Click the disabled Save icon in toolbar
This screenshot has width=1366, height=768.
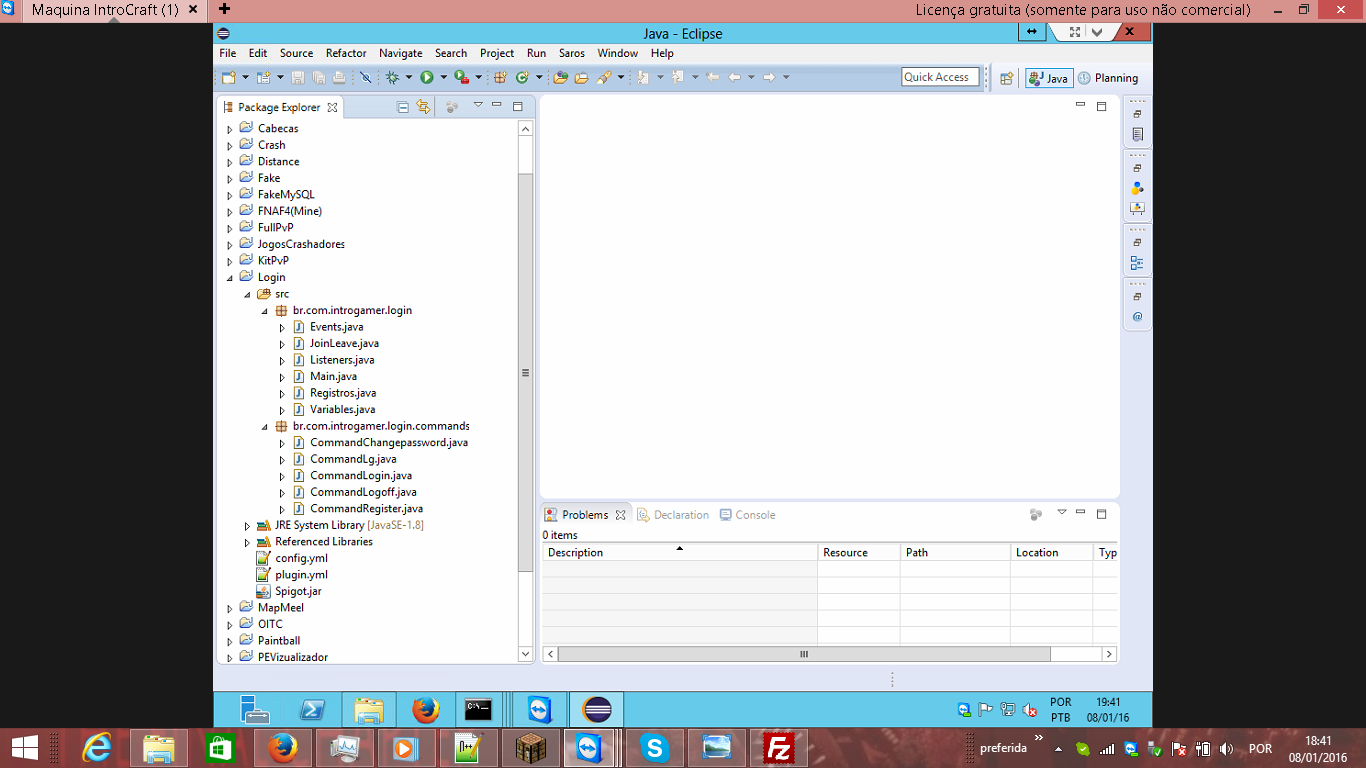(x=298, y=77)
